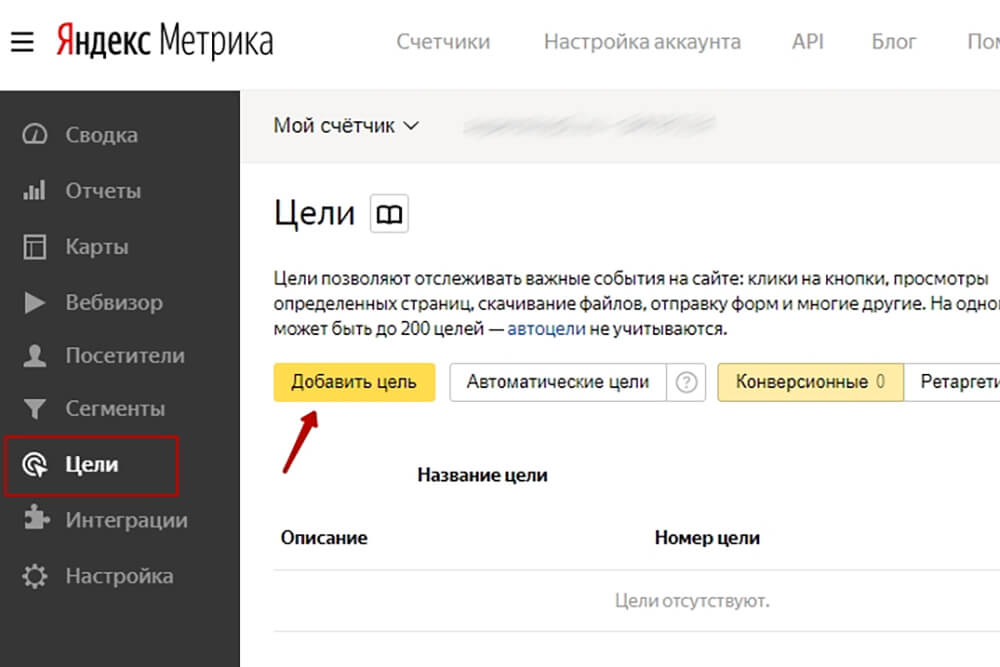Select Цели in the sidebar
The image size is (1000, 667).
(x=92, y=465)
